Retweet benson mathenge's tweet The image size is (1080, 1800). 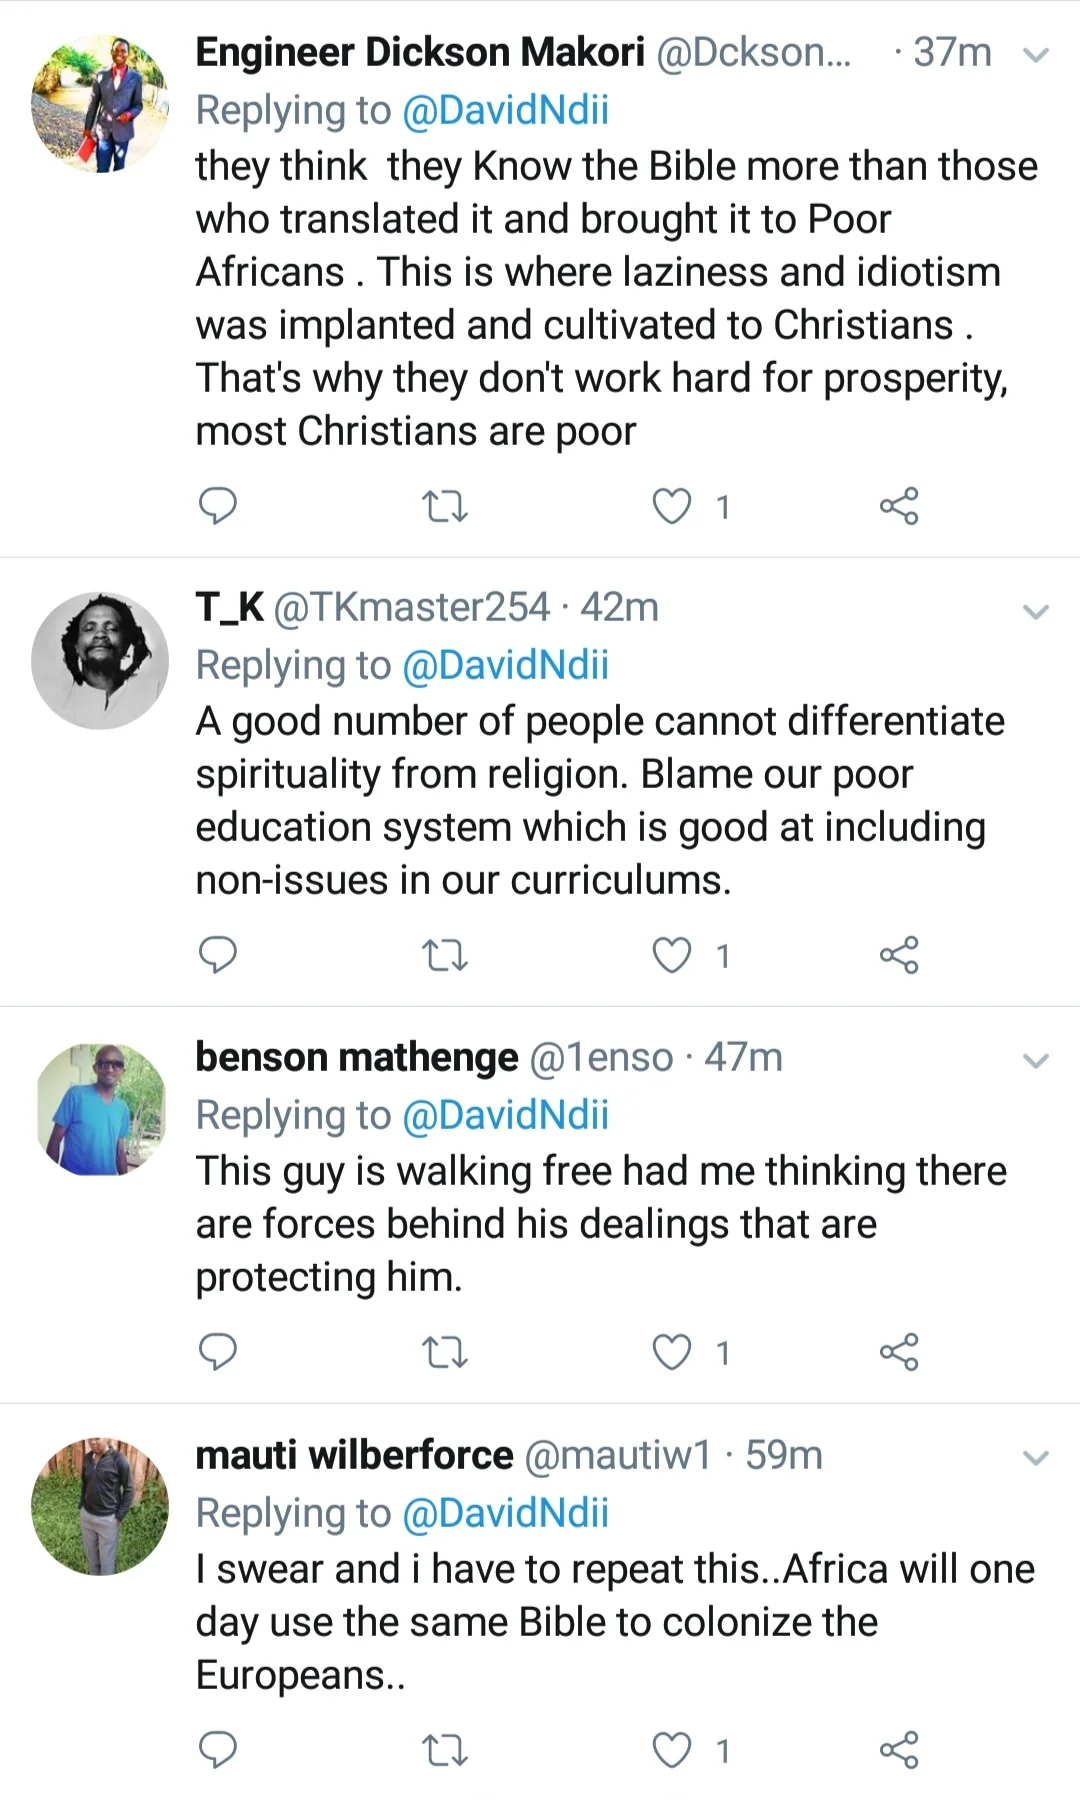pyautogui.click(x=445, y=1353)
